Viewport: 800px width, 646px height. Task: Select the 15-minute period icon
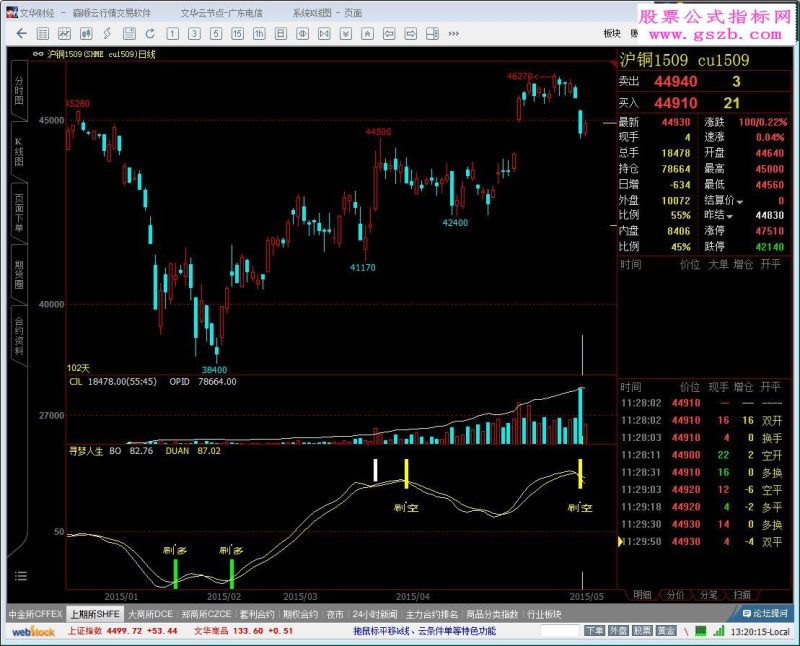coord(237,34)
